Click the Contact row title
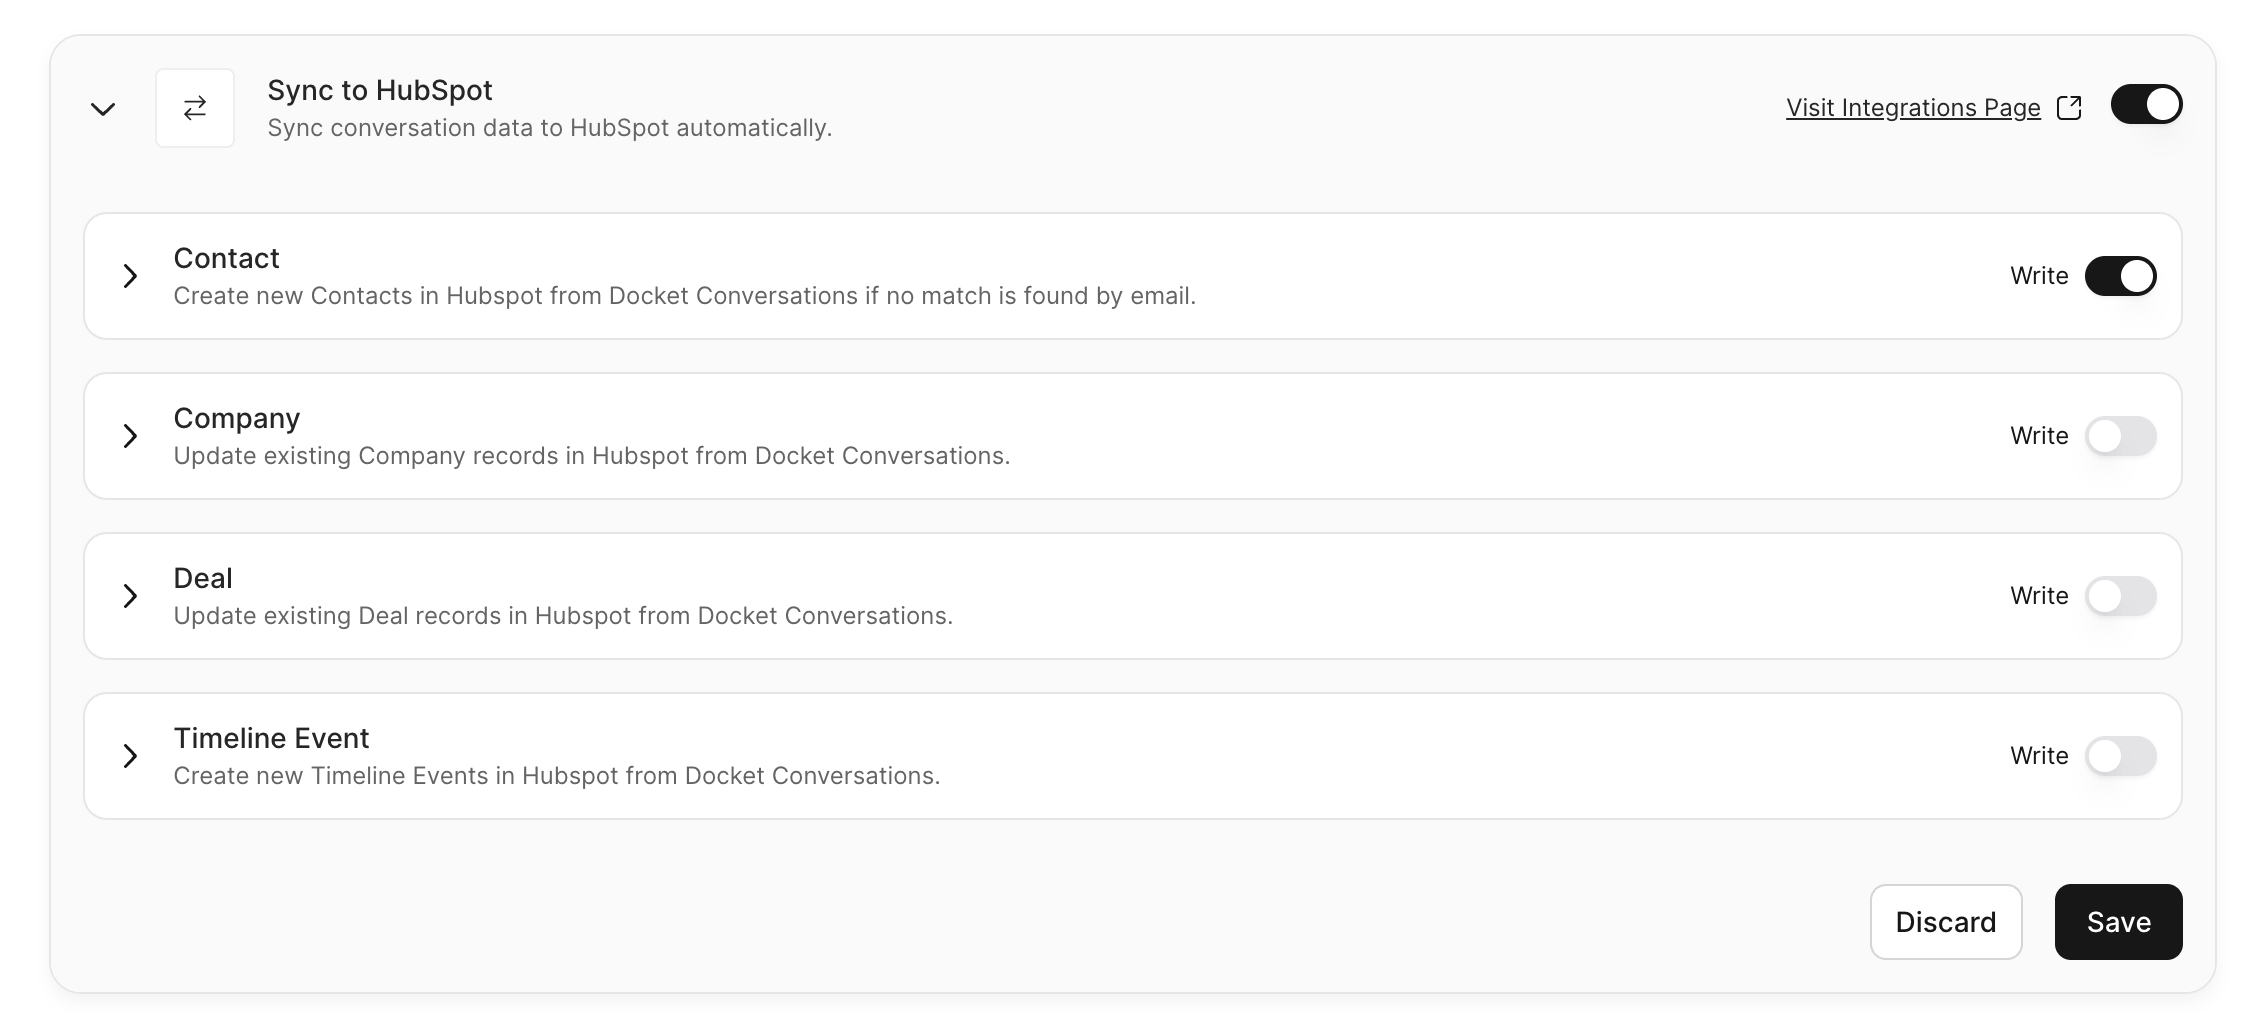The width and height of the screenshot is (2264, 1034). click(x=226, y=258)
